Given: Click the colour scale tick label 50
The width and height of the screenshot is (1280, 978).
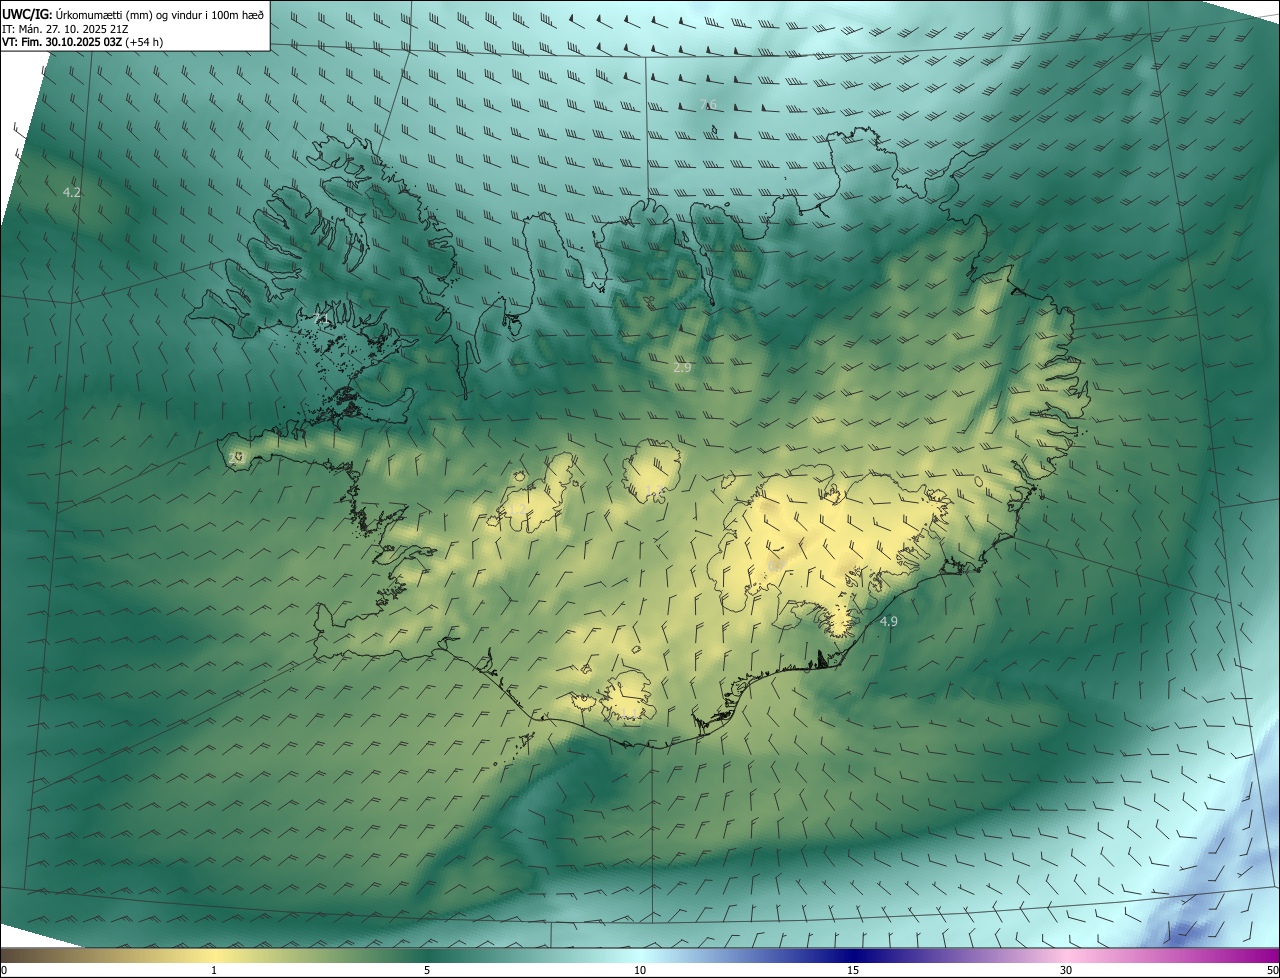Looking at the screenshot, I should pos(1272,970).
